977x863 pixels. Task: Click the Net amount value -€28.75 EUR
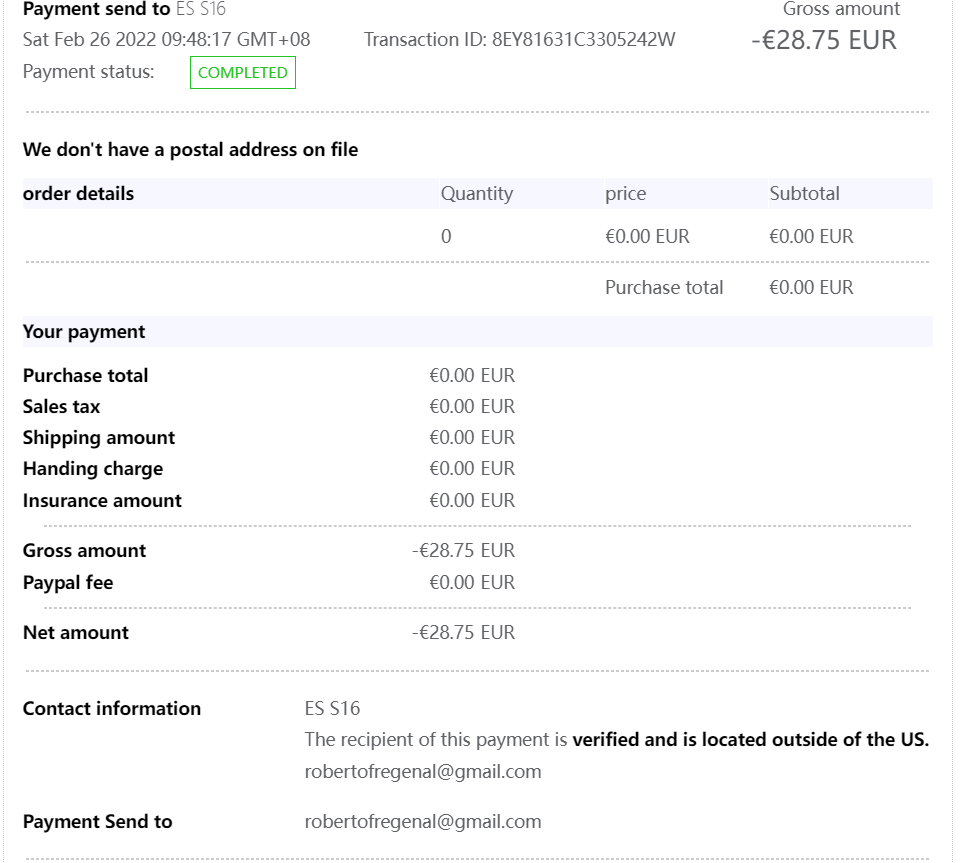point(463,632)
